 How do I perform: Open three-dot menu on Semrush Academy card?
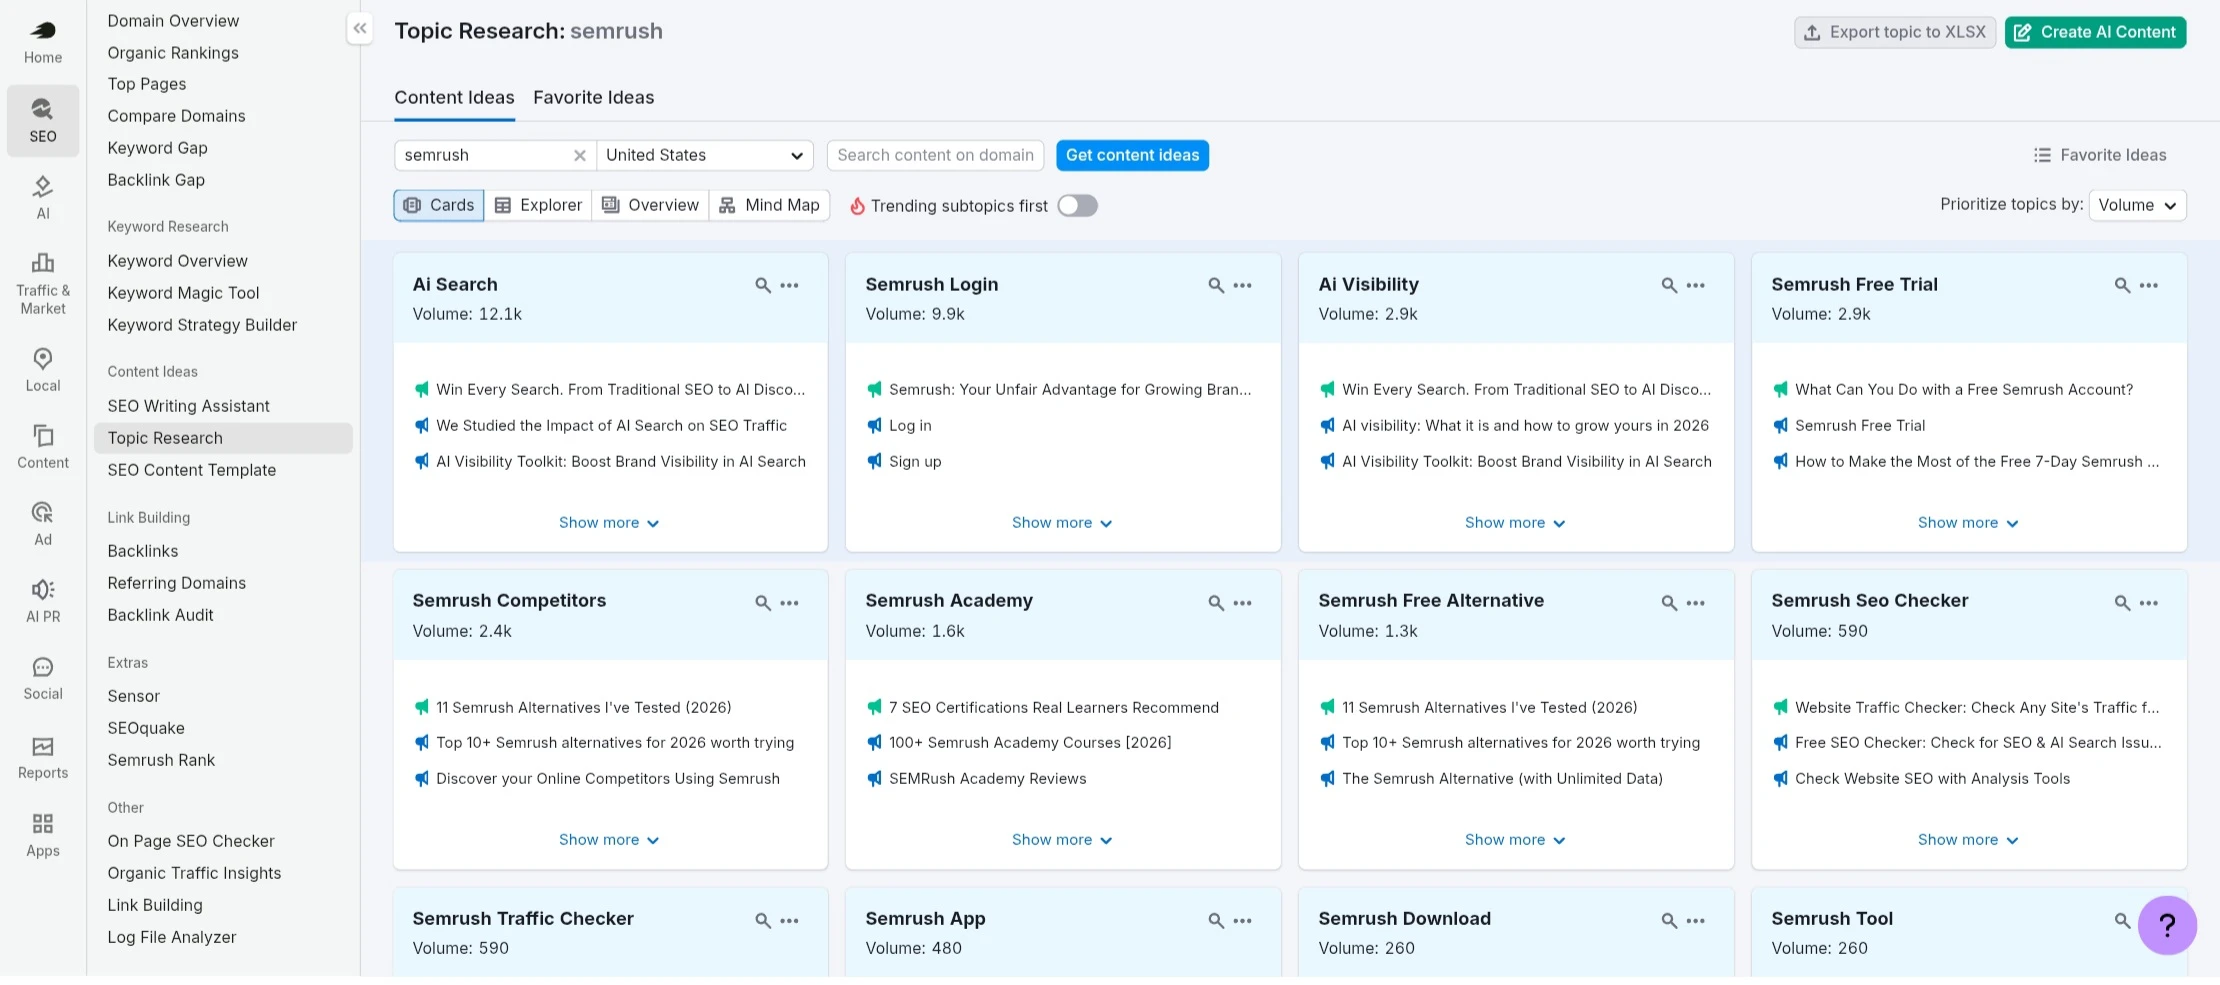(x=1243, y=603)
